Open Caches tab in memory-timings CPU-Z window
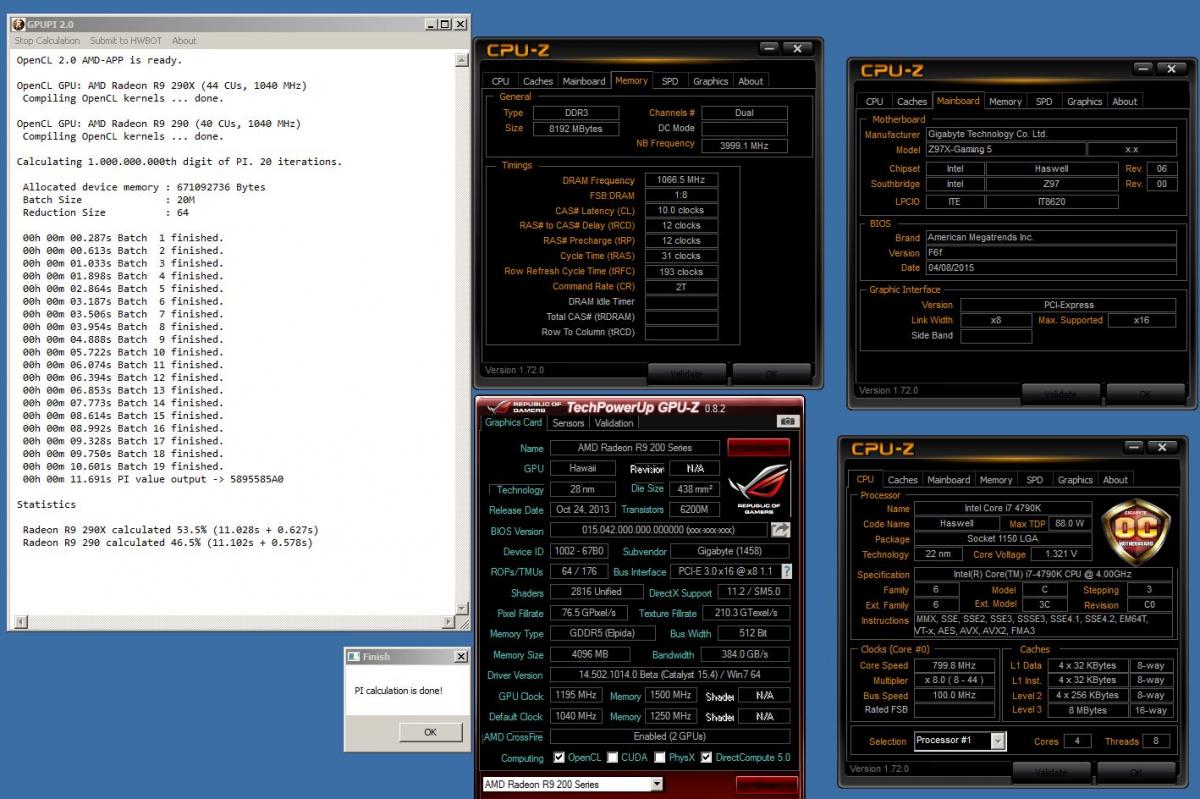The height and width of the screenshot is (799, 1200). point(538,81)
